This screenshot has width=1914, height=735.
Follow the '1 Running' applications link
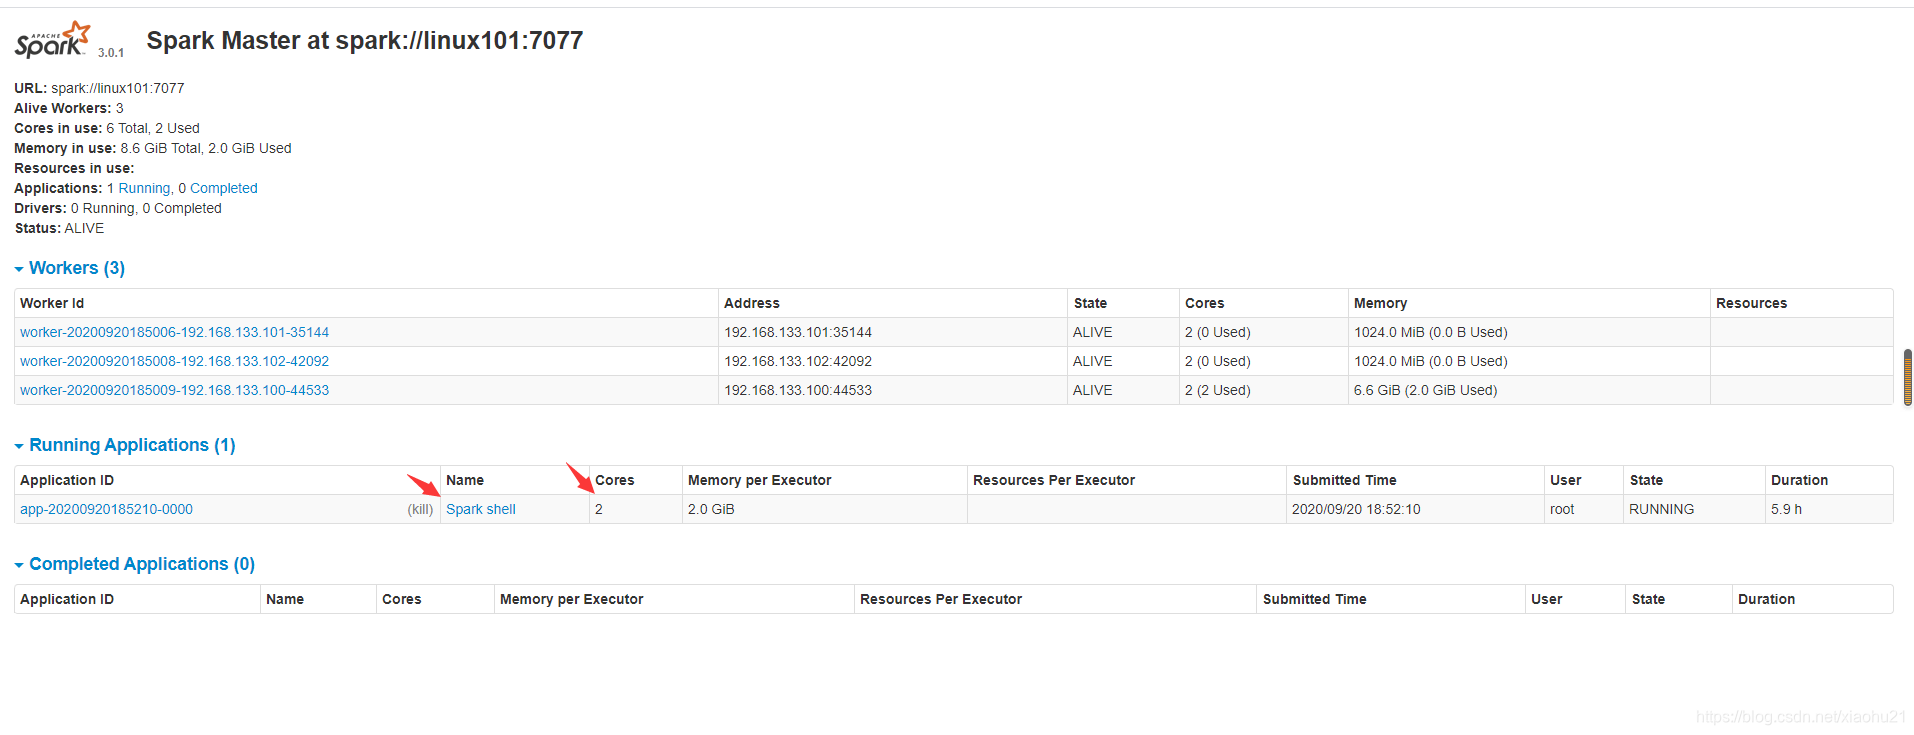pos(144,188)
